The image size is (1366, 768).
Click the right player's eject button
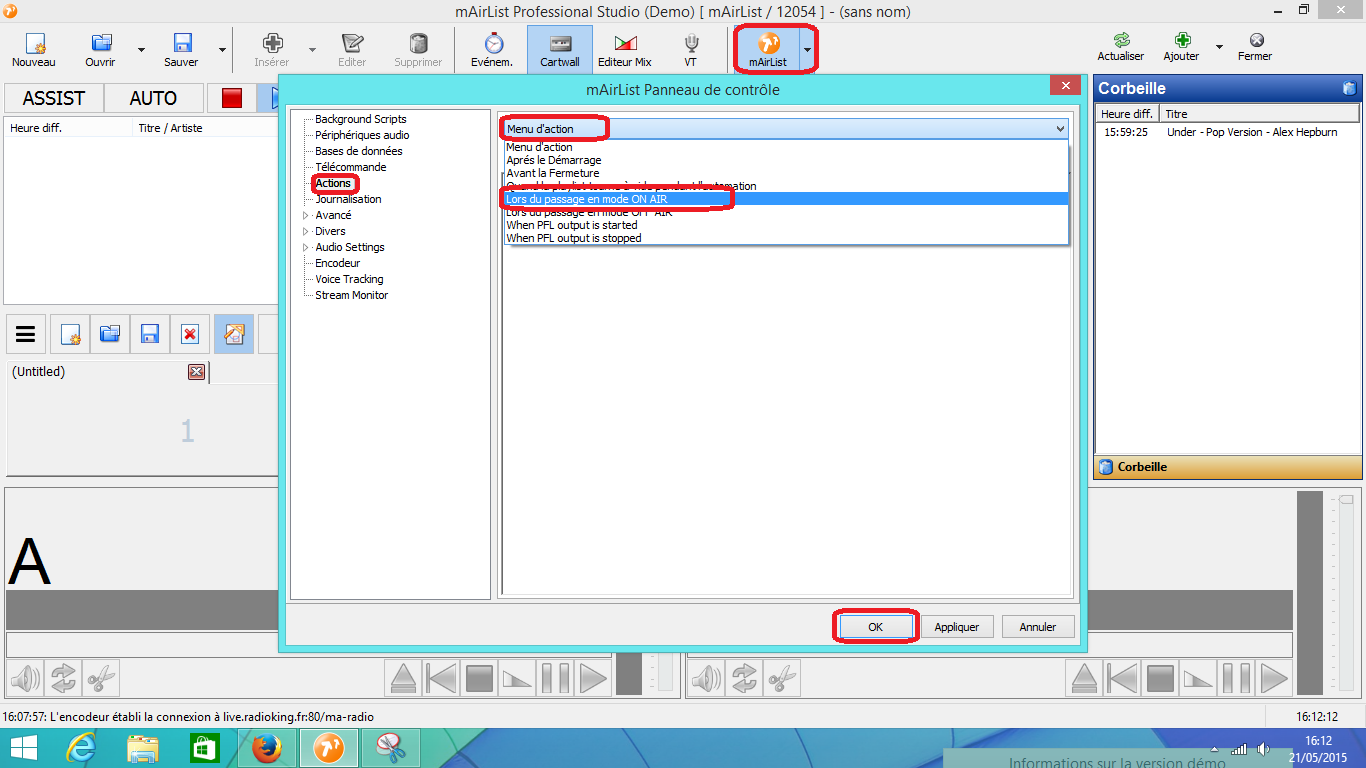coord(1084,679)
